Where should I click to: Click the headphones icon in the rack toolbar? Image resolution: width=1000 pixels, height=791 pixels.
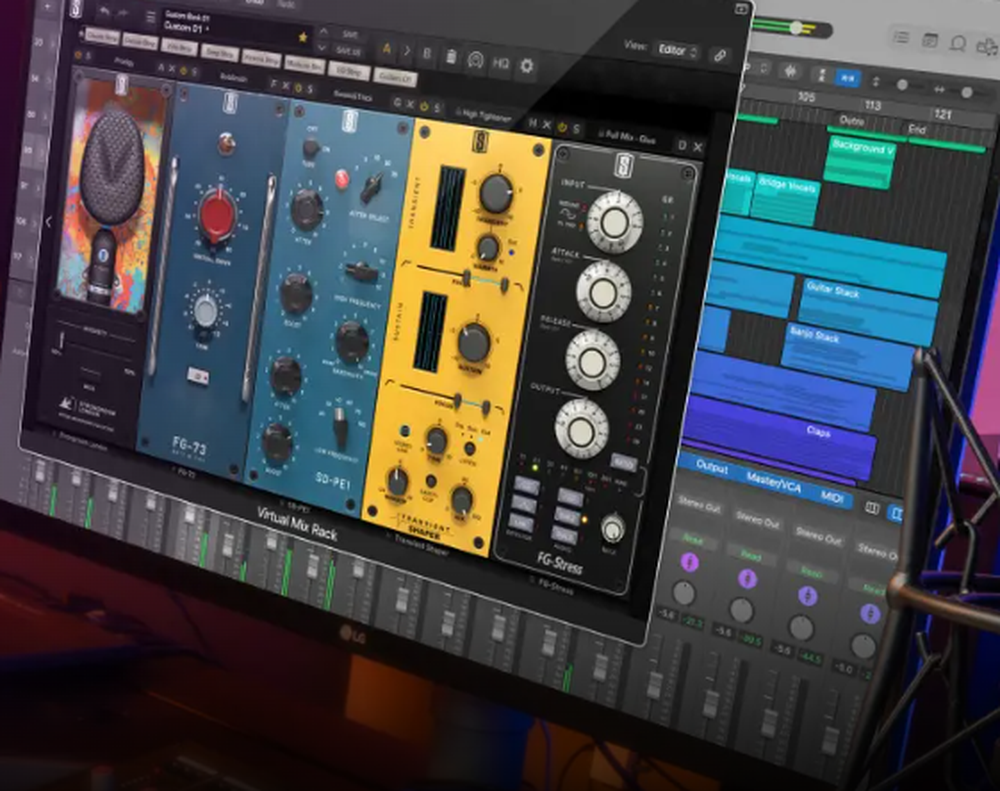click(x=474, y=60)
